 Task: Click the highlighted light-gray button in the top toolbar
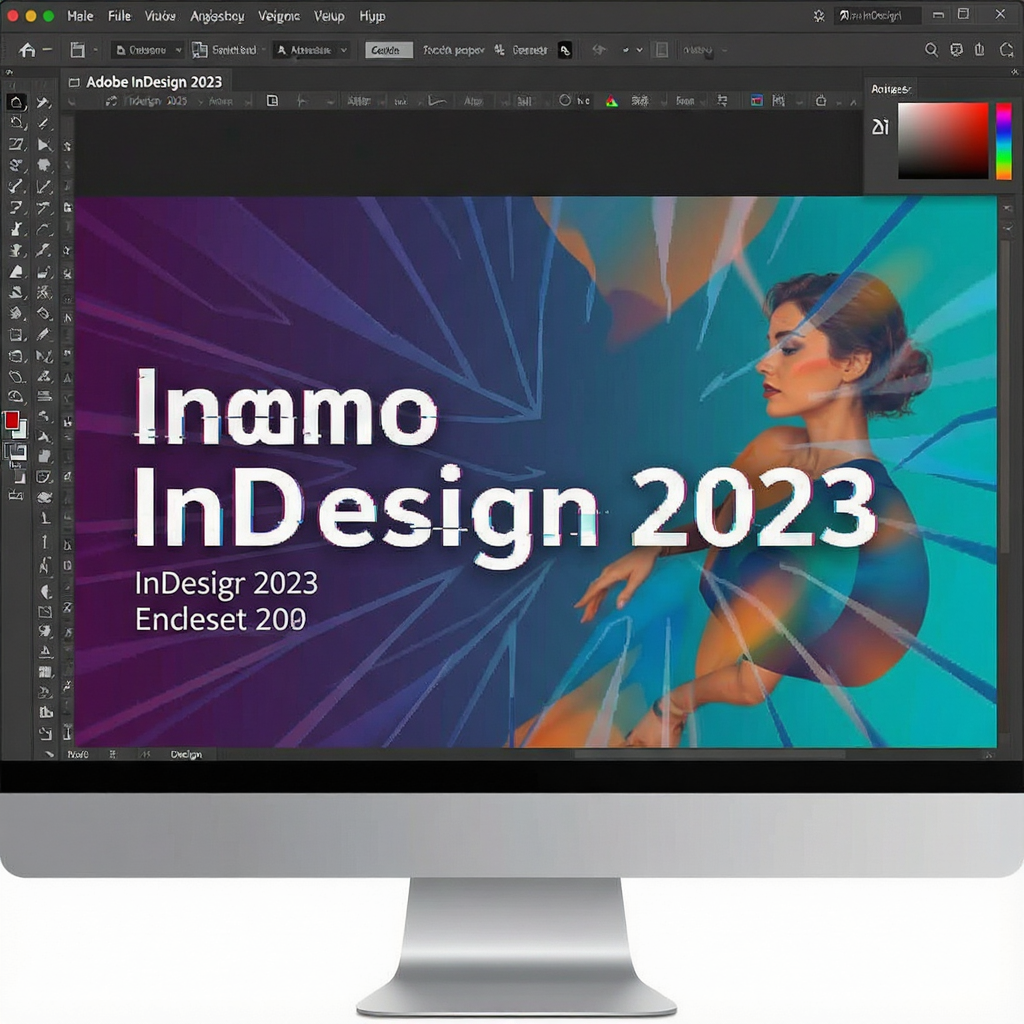click(x=389, y=50)
